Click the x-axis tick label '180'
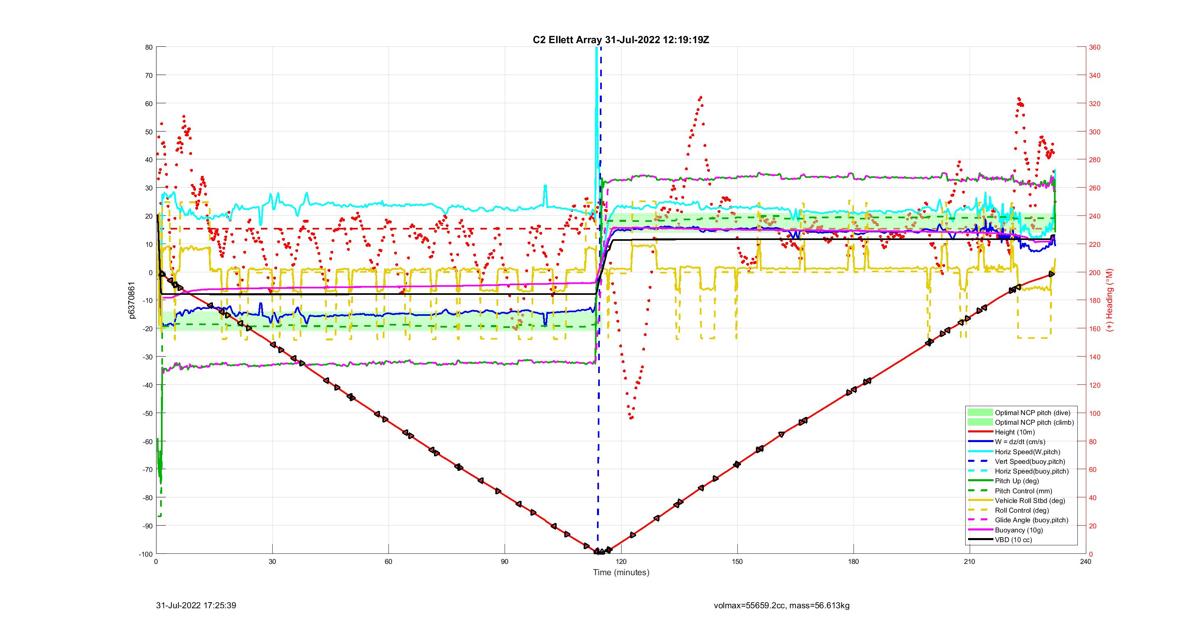Image resolution: width=1200 pixels, height=622 pixels. tap(853, 562)
